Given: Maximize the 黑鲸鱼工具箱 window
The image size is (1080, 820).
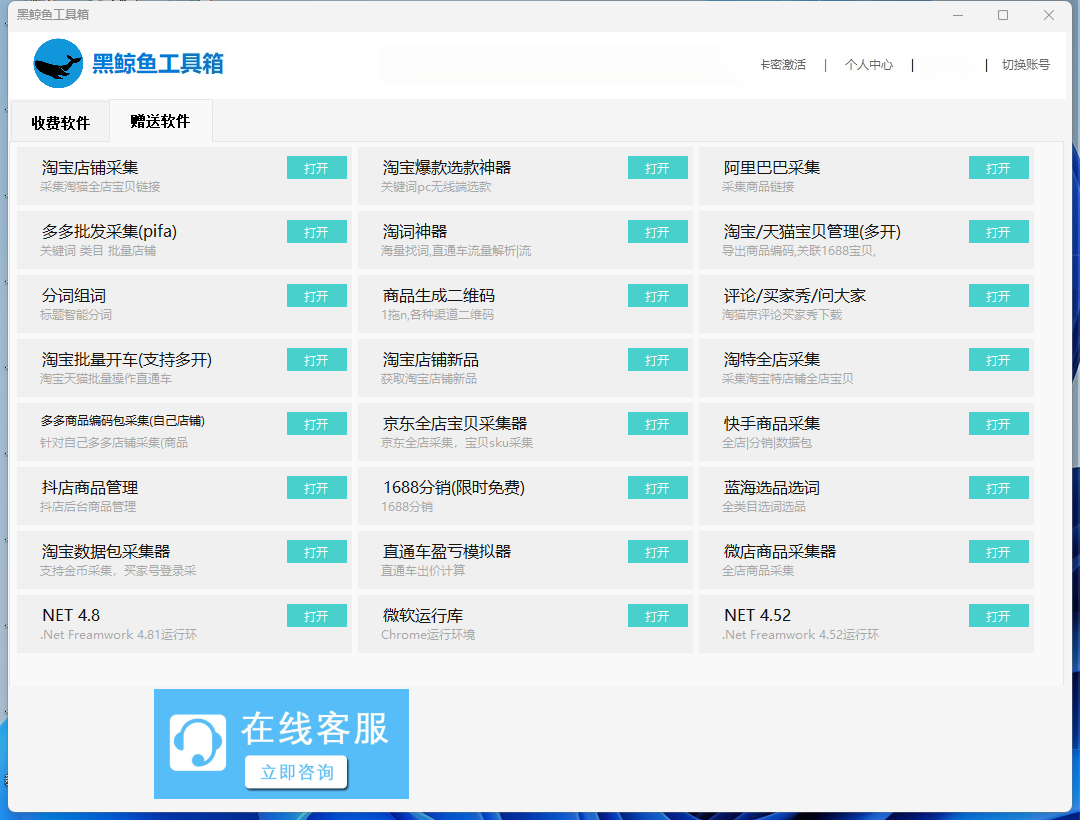Looking at the screenshot, I should (x=1003, y=15).
